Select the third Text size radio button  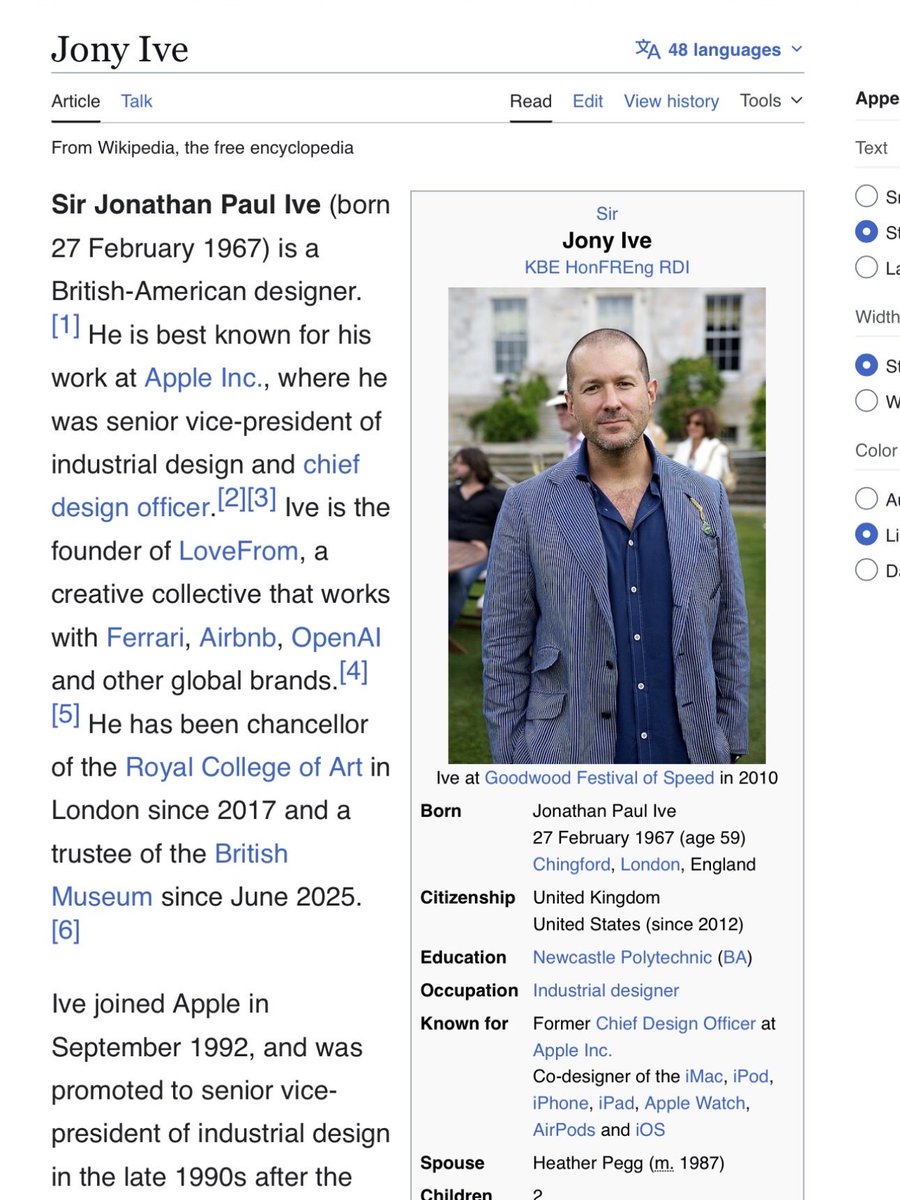pyautogui.click(x=867, y=267)
